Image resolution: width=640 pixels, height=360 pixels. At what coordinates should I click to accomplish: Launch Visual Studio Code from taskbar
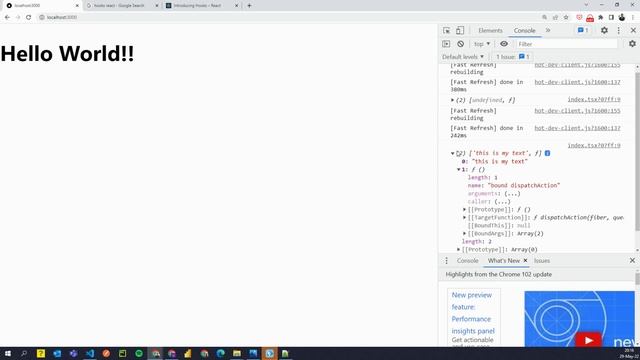[x=90, y=353]
